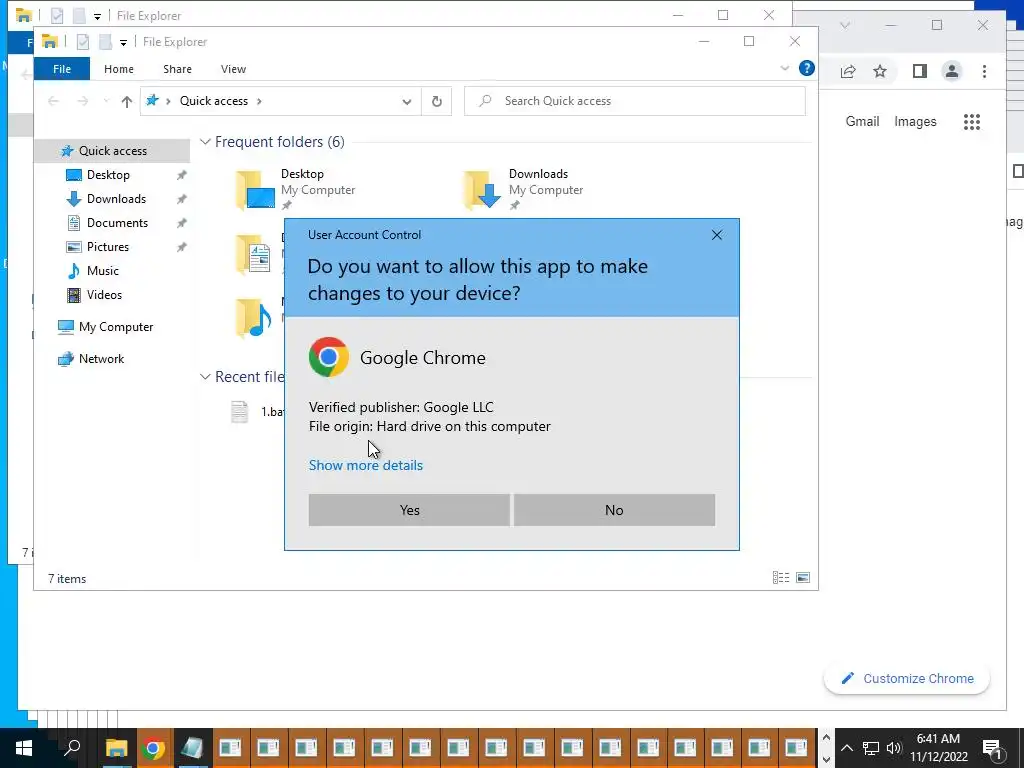Close the User Account Control dialog

[716, 235]
